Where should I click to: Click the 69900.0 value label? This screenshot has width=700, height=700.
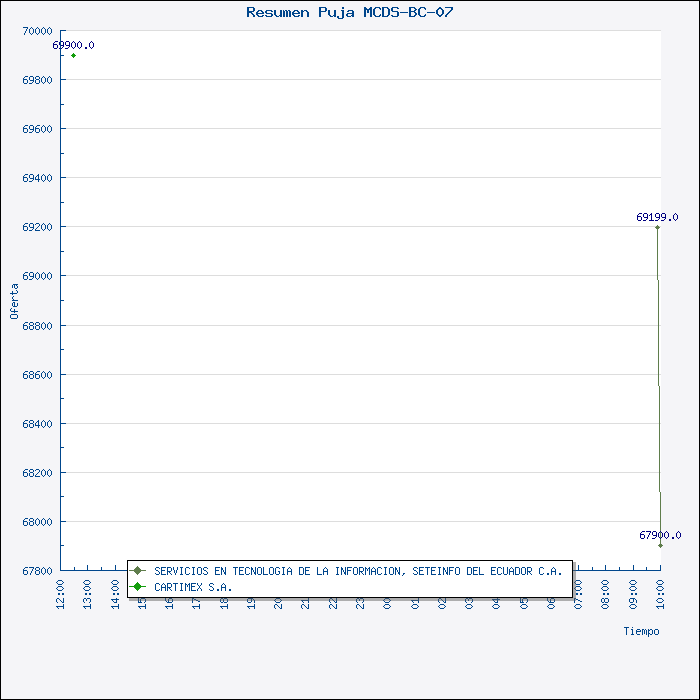click(73, 45)
